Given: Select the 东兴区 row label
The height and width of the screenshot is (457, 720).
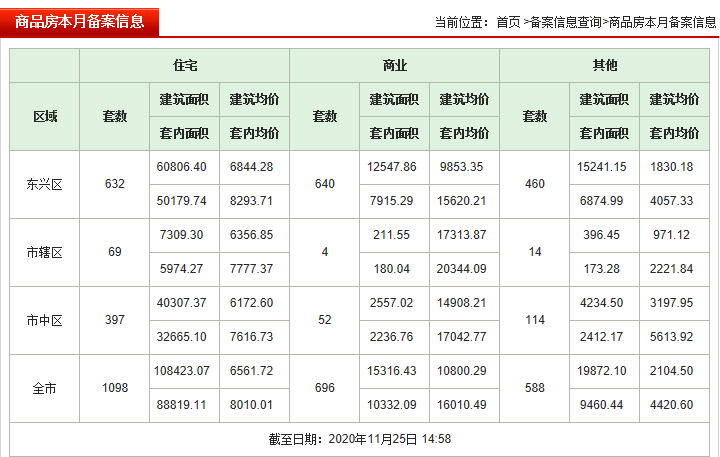Looking at the screenshot, I should pyautogui.click(x=45, y=184).
